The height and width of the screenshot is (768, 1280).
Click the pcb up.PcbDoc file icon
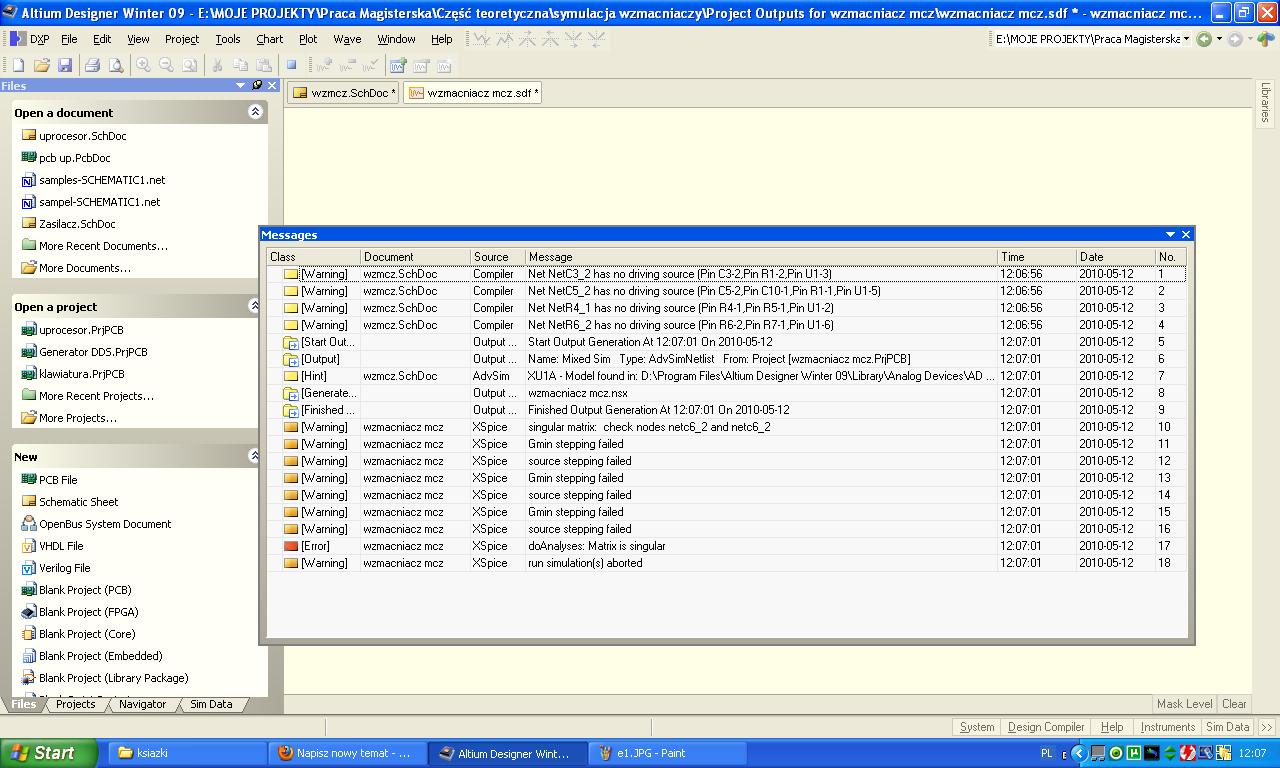point(29,158)
